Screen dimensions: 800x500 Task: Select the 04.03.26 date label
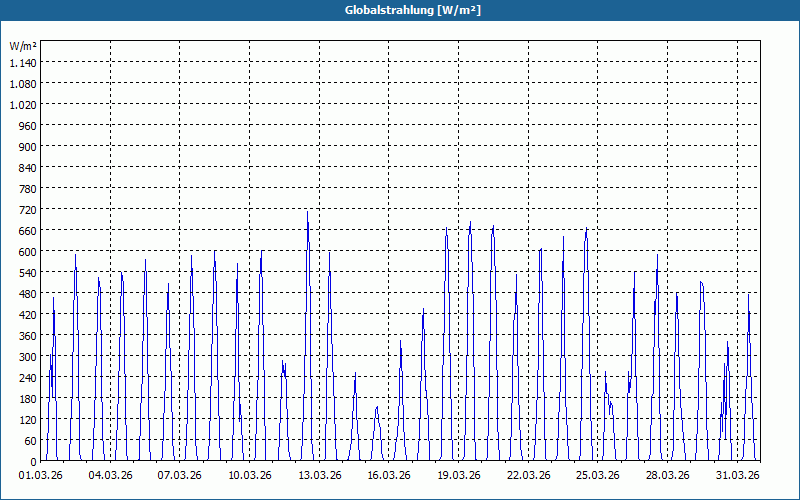click(x=110, y=475)
